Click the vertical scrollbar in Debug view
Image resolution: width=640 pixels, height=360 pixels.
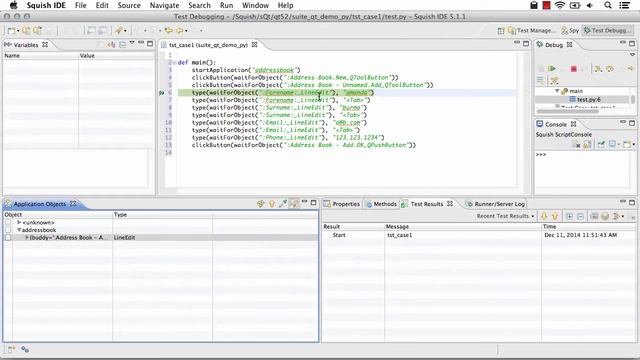point(633,99)
